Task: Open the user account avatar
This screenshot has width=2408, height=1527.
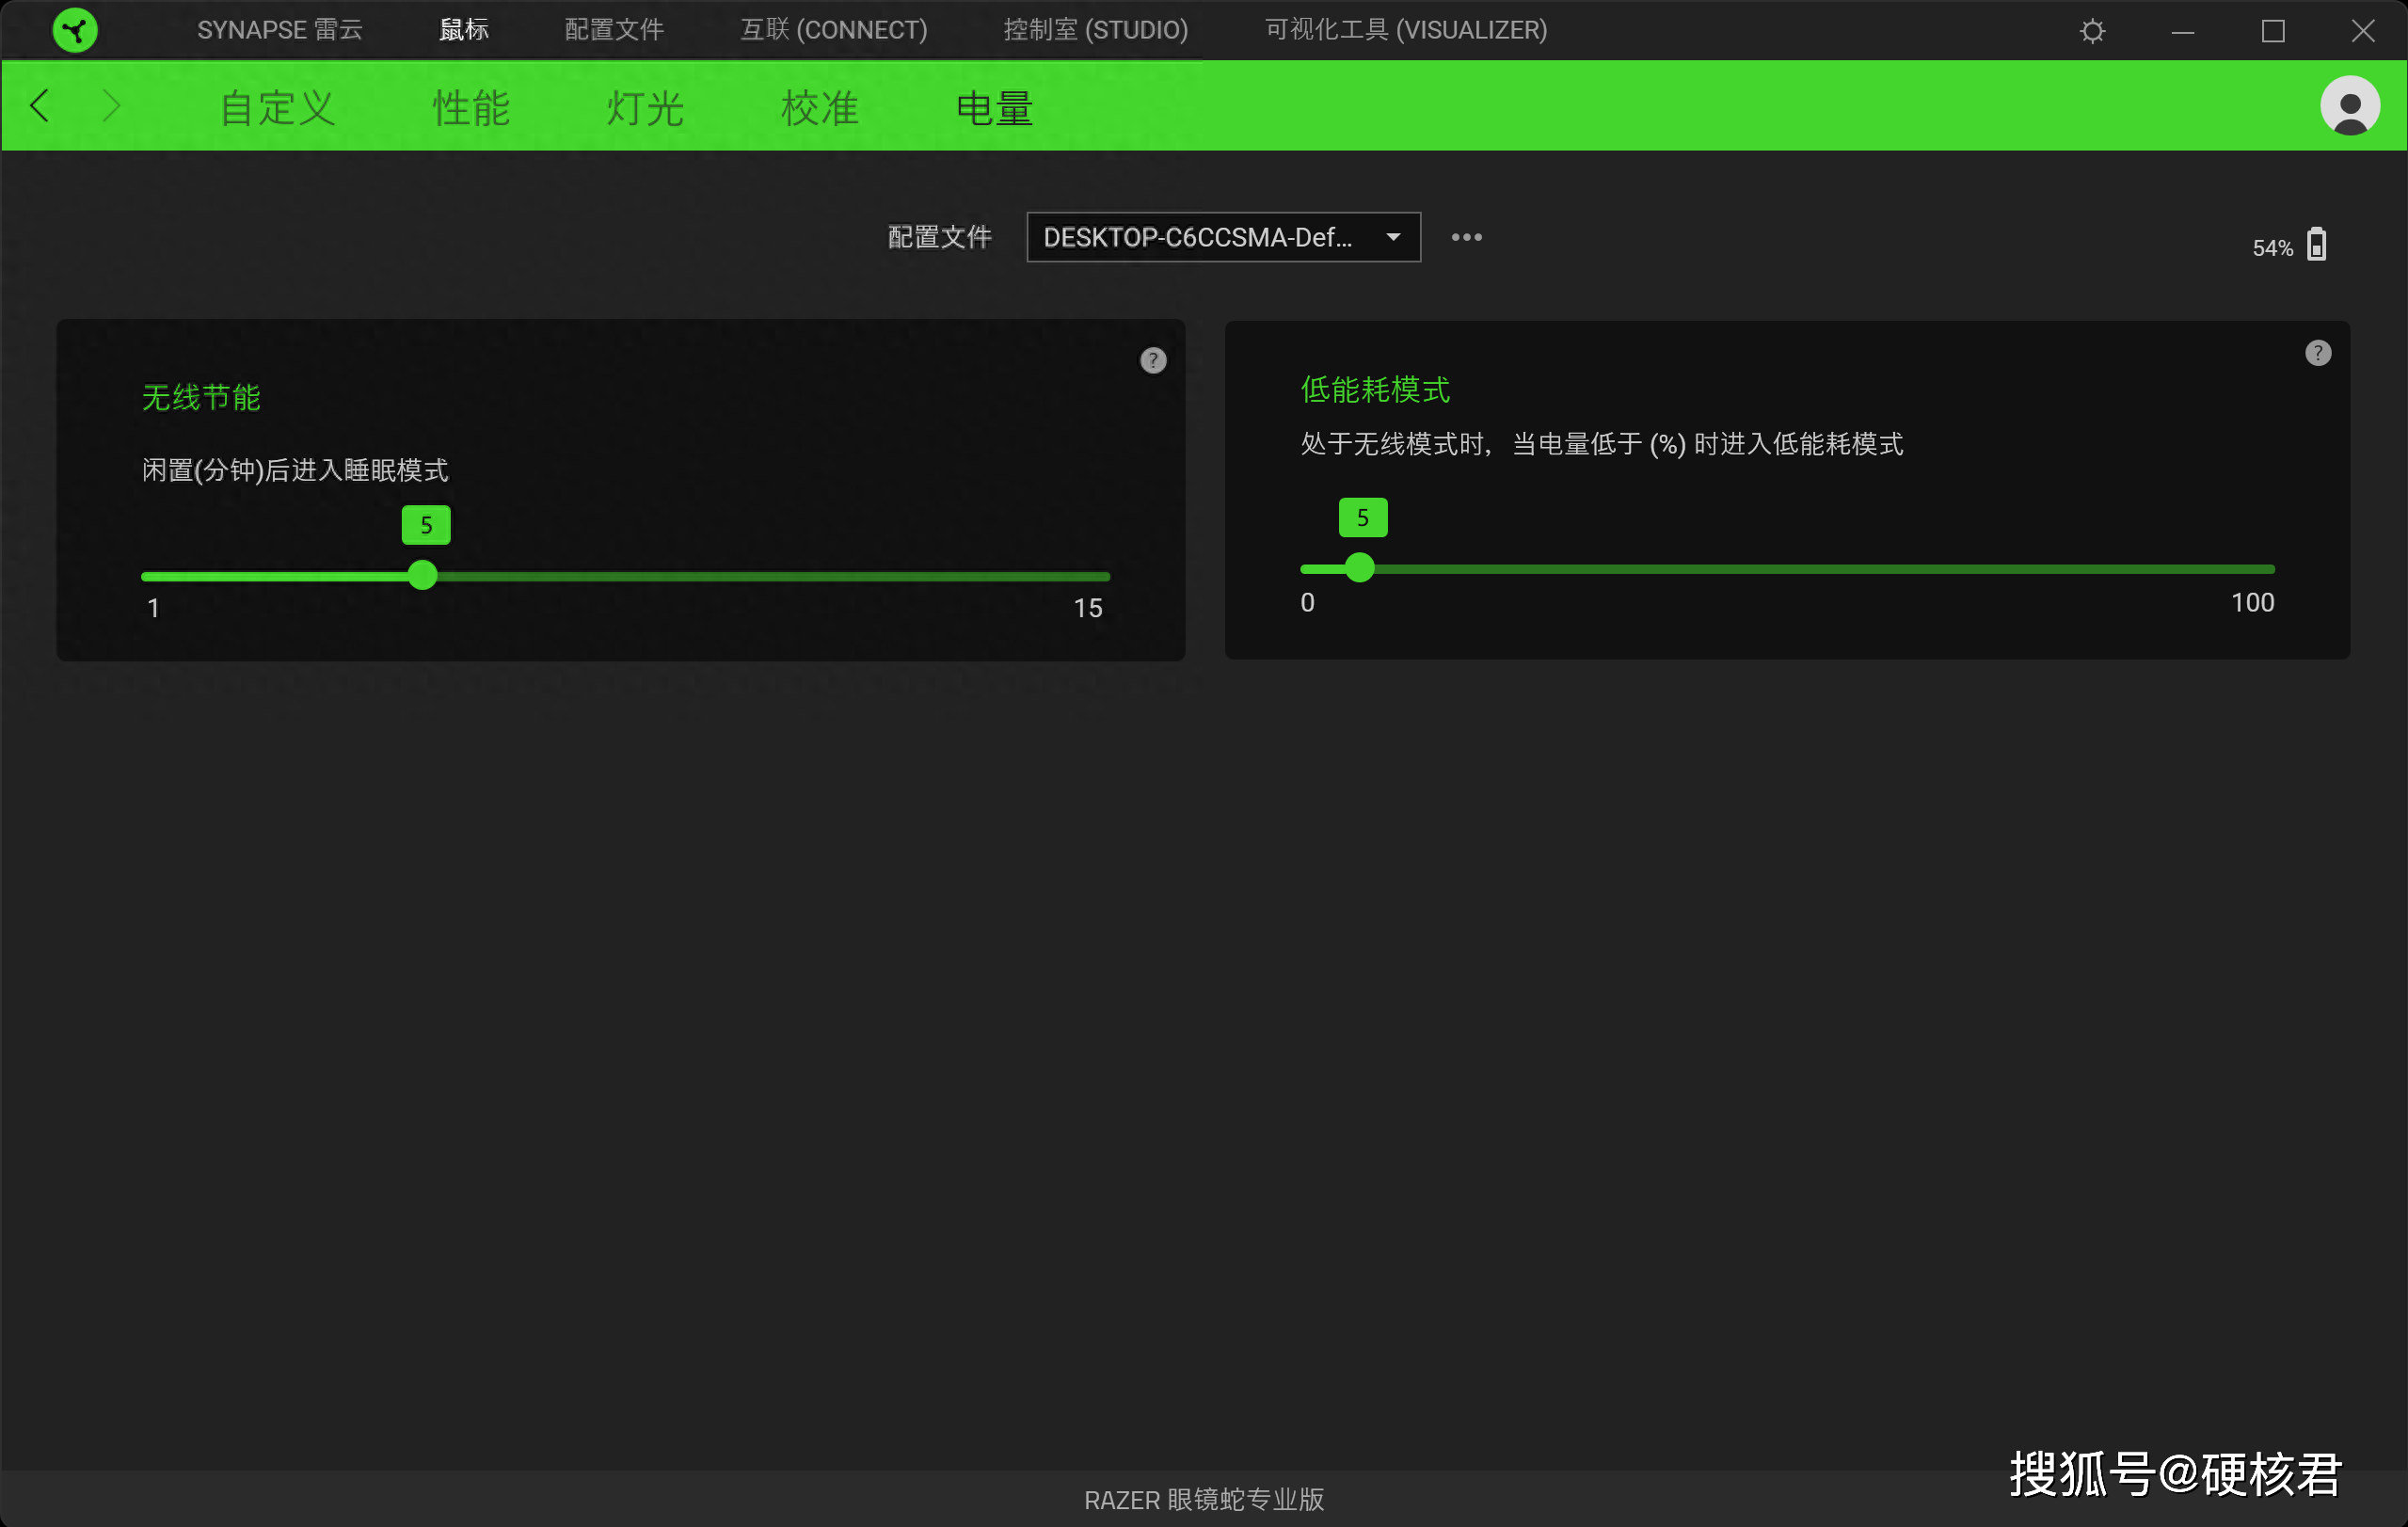Action: coord(2349,105)
